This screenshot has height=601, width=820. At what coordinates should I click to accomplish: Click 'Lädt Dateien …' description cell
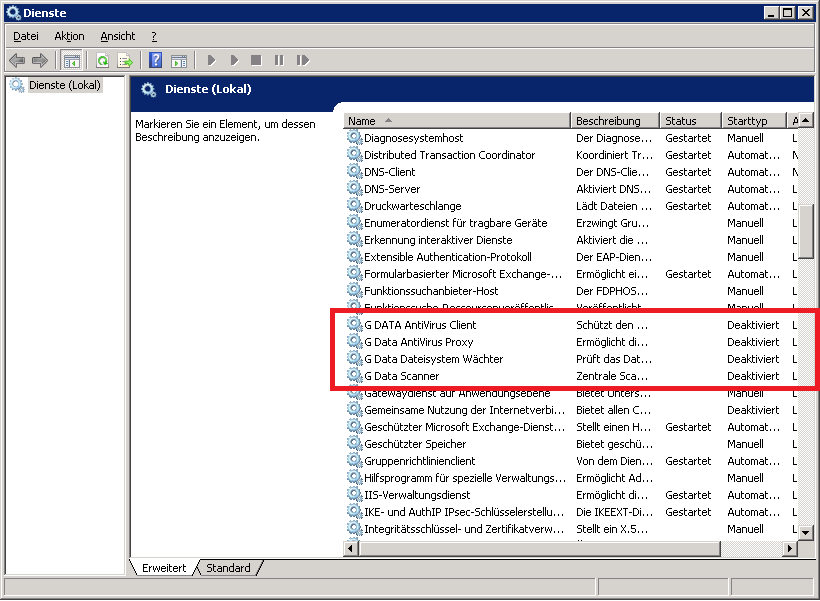click(x=614, y=206)
